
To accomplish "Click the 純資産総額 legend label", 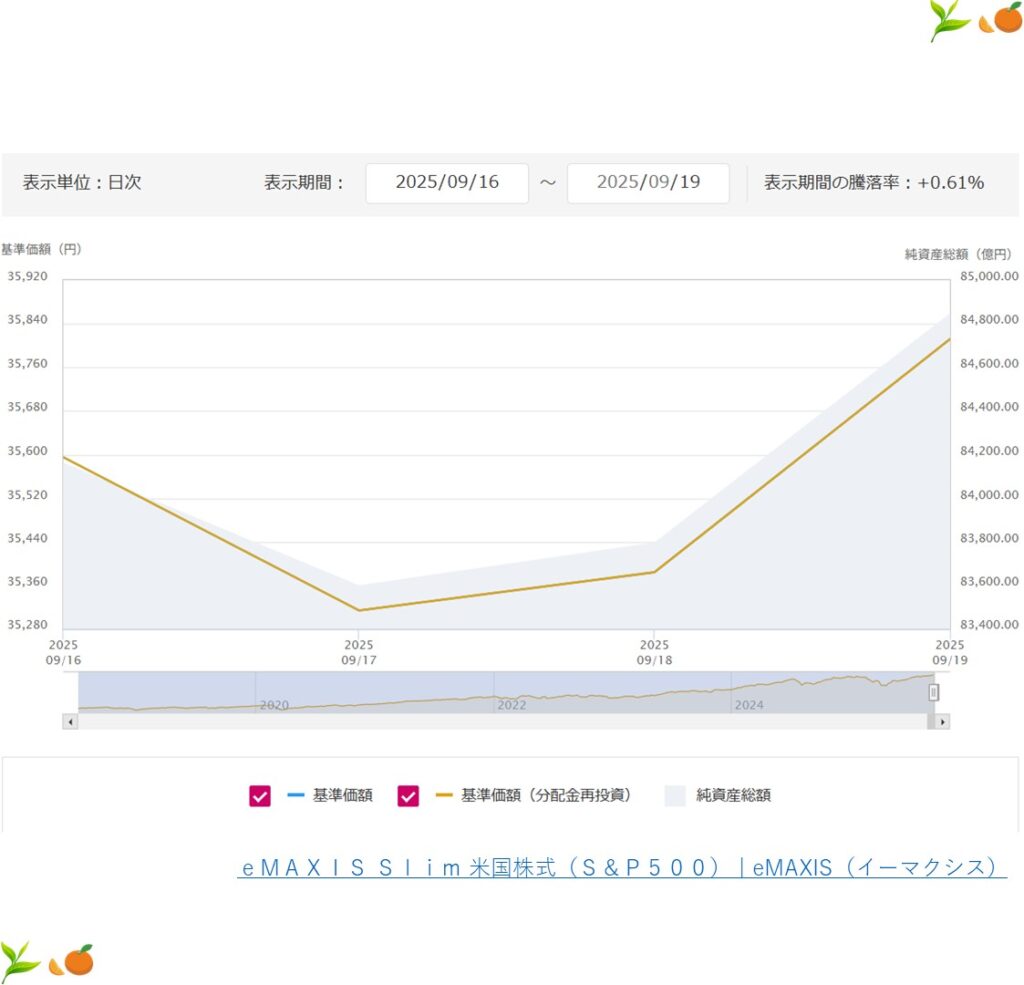I will point(733,796).
